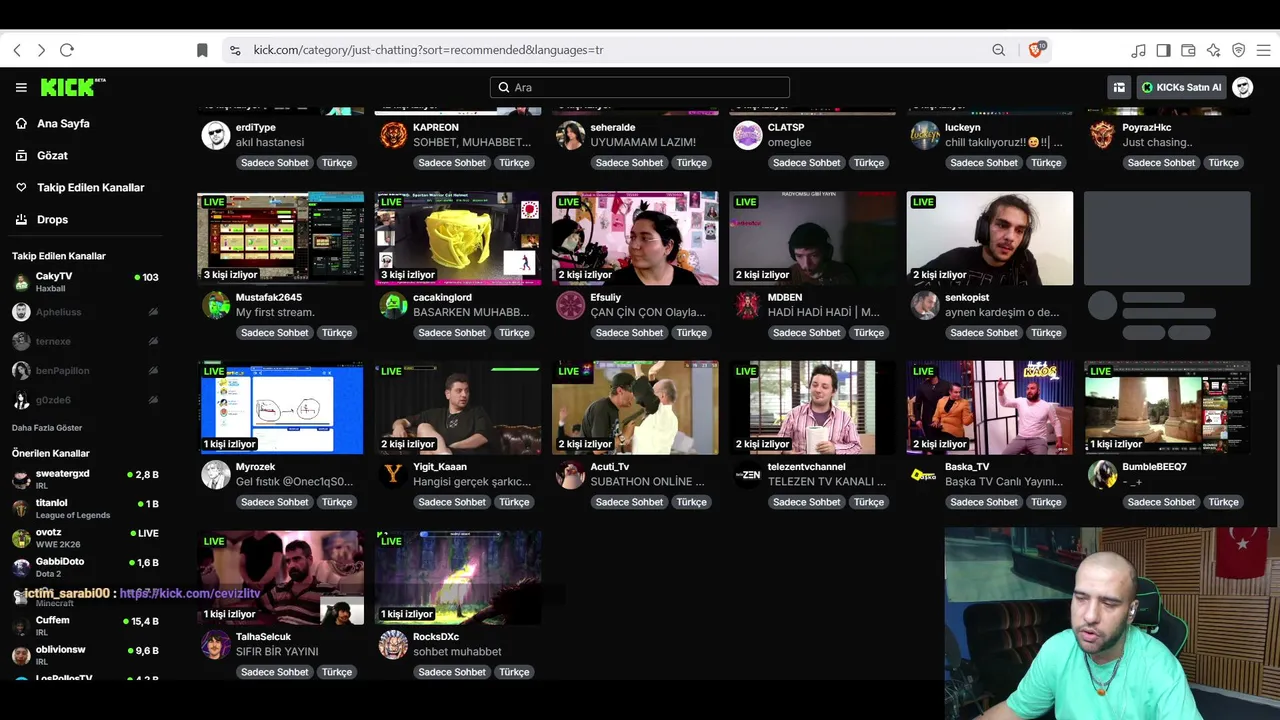Image resolution: width=1280 pixels, height=720 pixels.
Task: Click the Mustafak2645 channel avatar
Action: (216, 305)
